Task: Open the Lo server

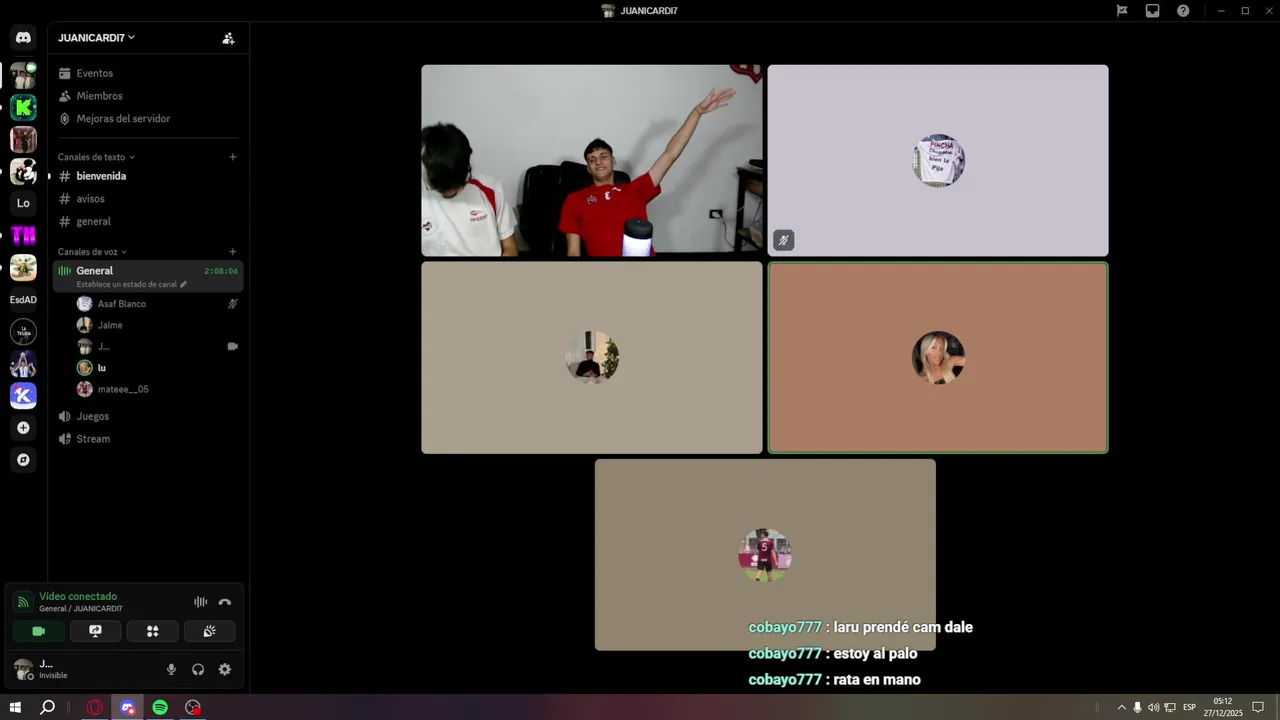Action: [x=23, y=203]
